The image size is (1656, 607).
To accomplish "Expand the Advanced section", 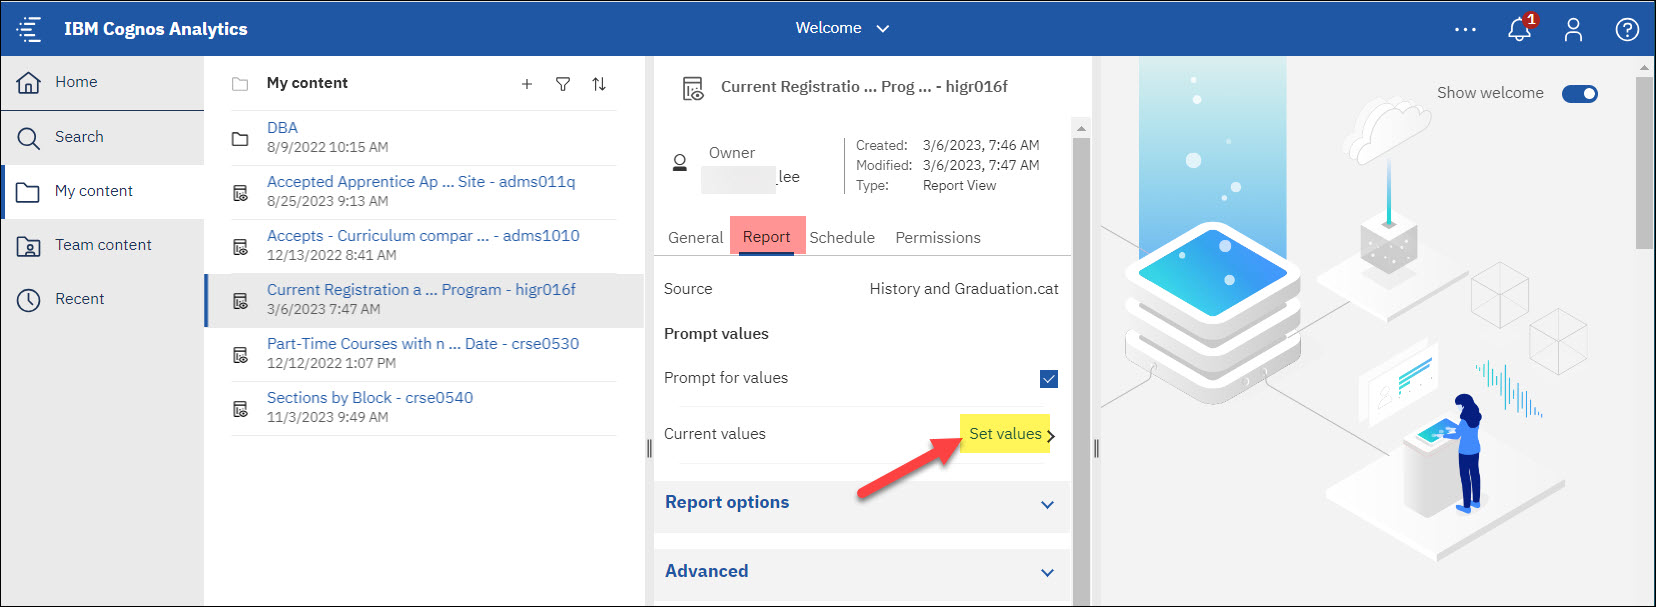I will (x=861, y=572).
